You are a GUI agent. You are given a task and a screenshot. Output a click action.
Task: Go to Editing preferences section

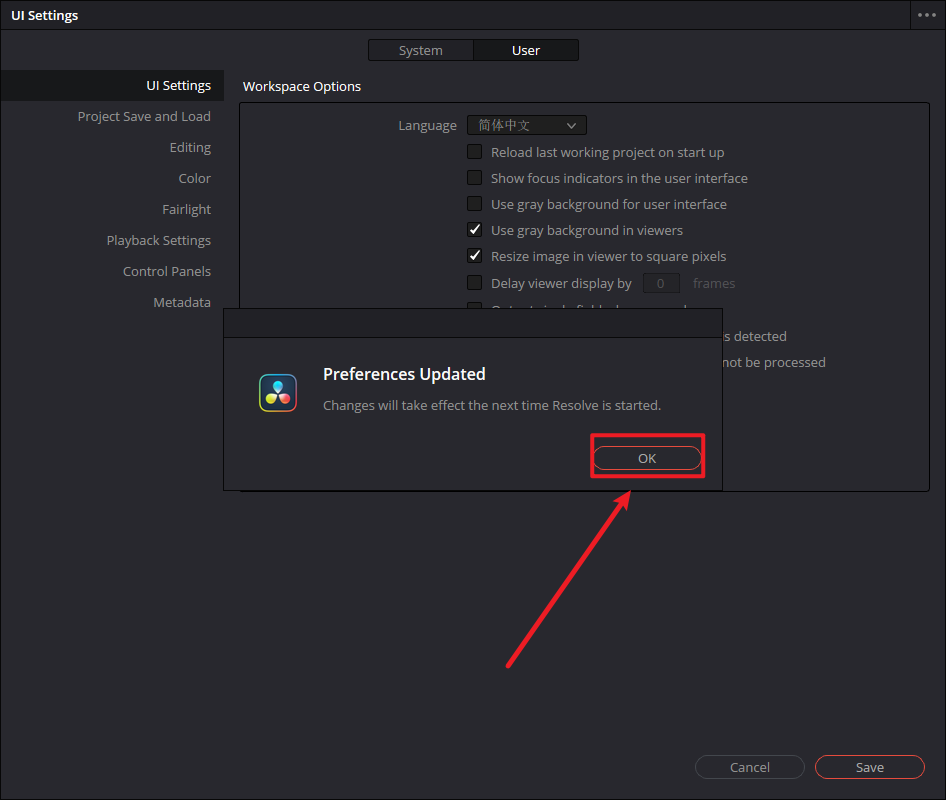coord(190,147)
